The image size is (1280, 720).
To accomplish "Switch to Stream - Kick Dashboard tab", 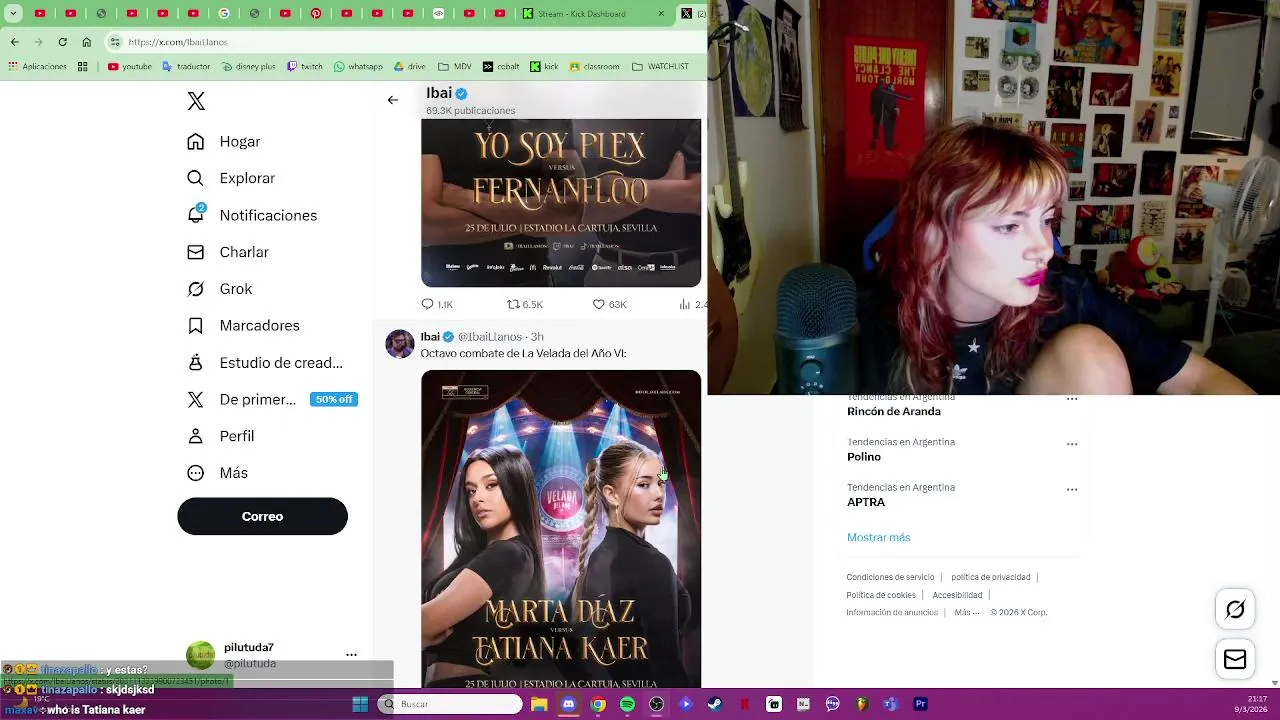I will pos(590,14).
